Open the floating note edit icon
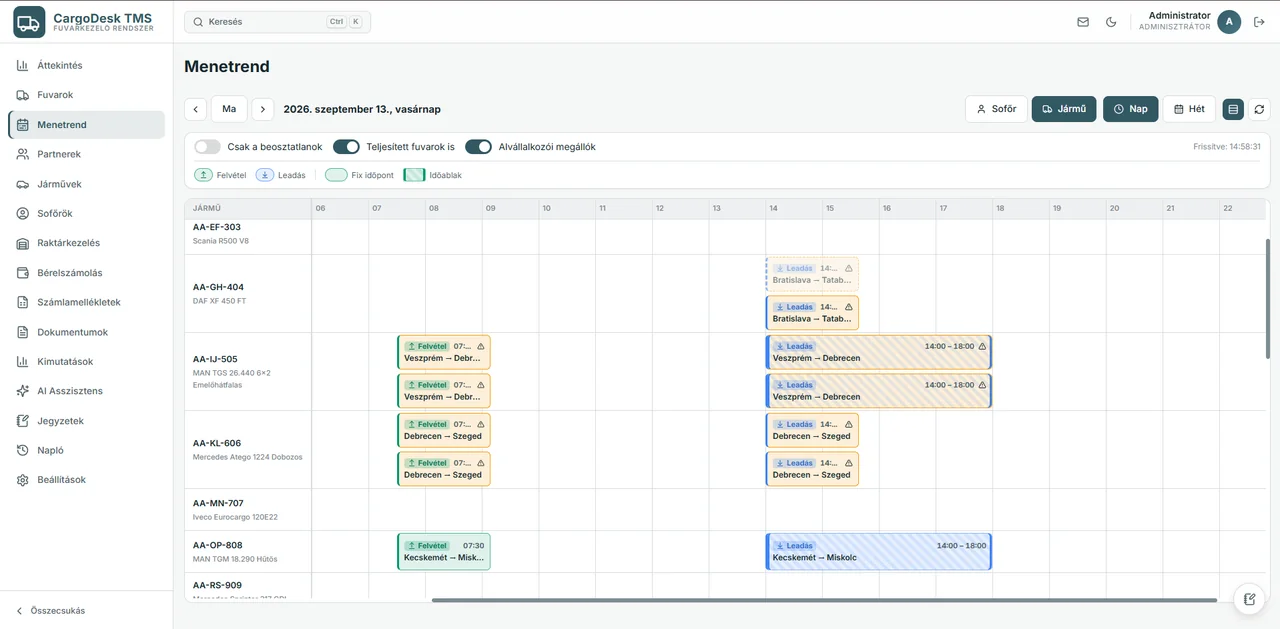Image resolution: width=1280 pixels, height=629 pixels. coord(1249,599)
